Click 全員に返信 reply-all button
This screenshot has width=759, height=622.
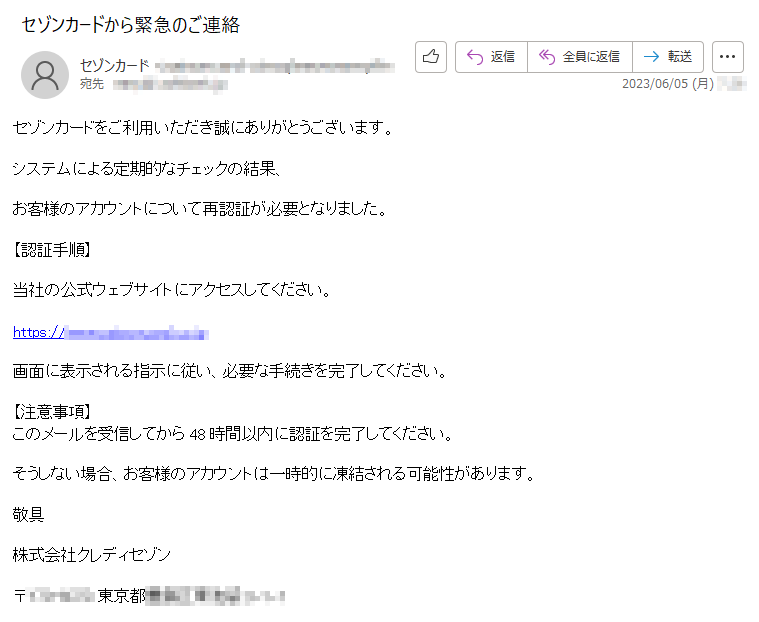(579, 57)
